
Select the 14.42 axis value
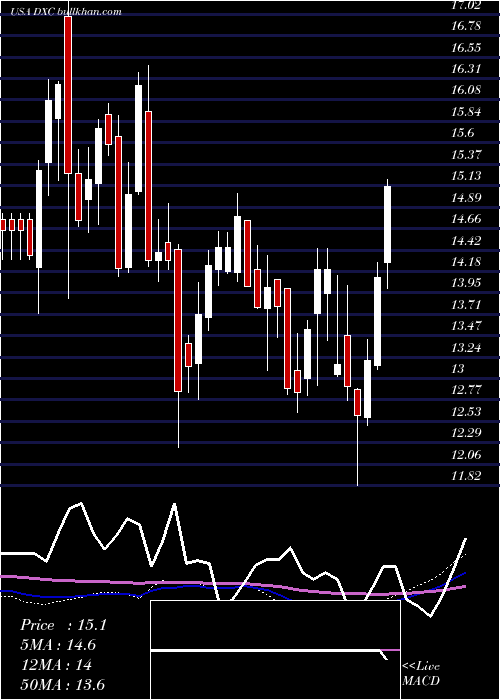[466, 241]
